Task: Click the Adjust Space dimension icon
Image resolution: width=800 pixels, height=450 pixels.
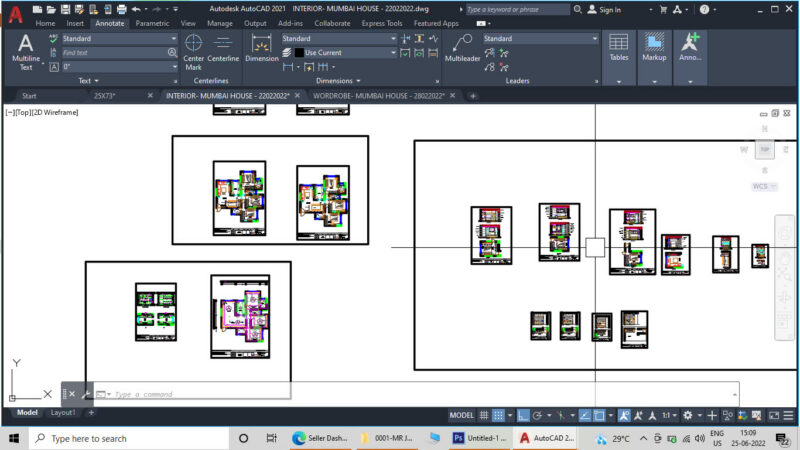Action: click(419, 39)
